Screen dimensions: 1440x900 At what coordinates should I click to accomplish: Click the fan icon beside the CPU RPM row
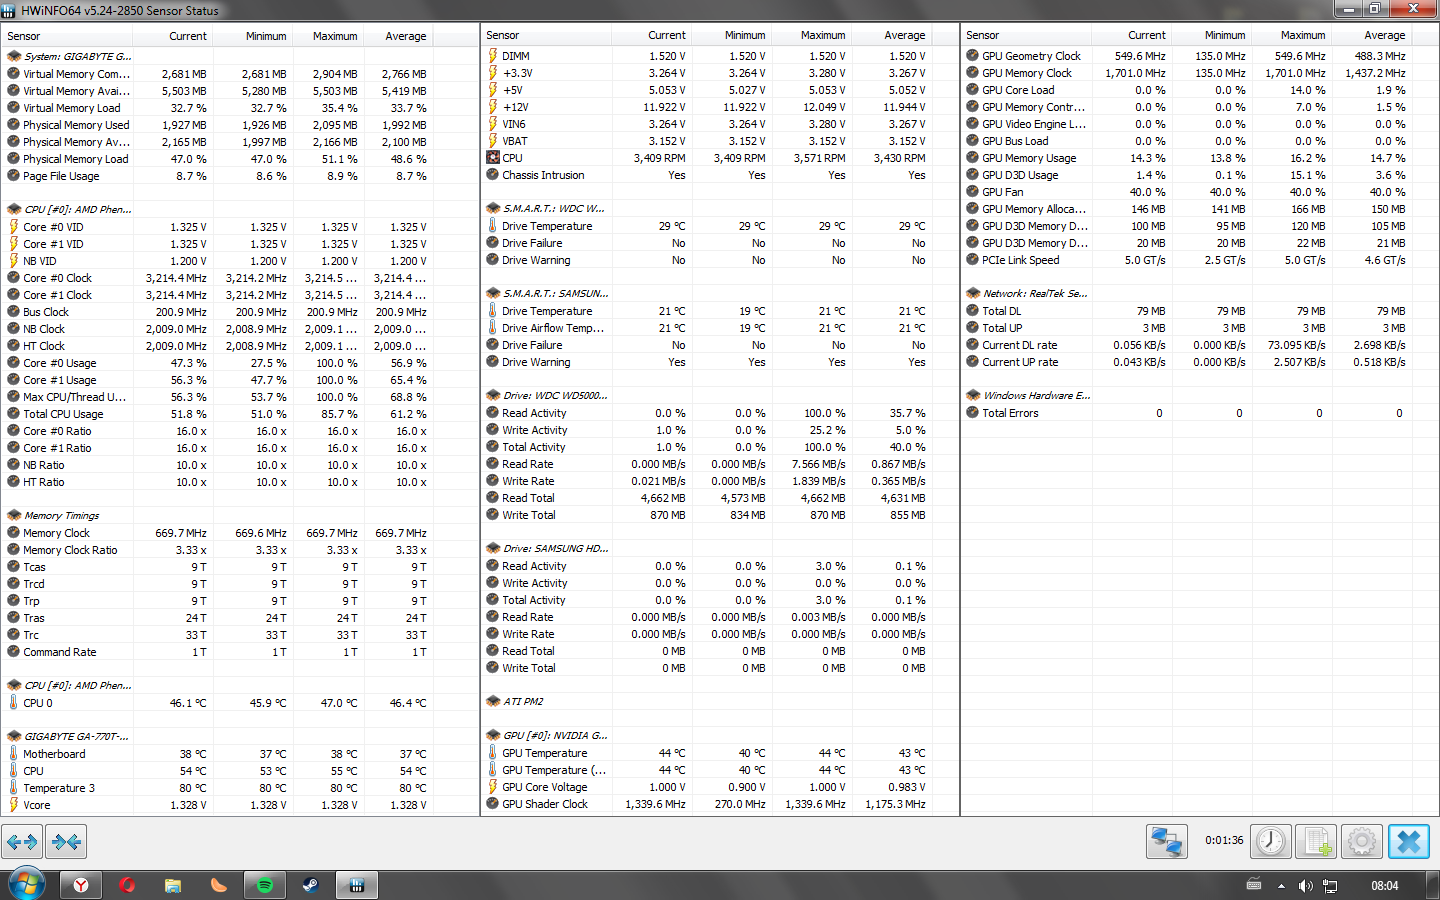493,158
